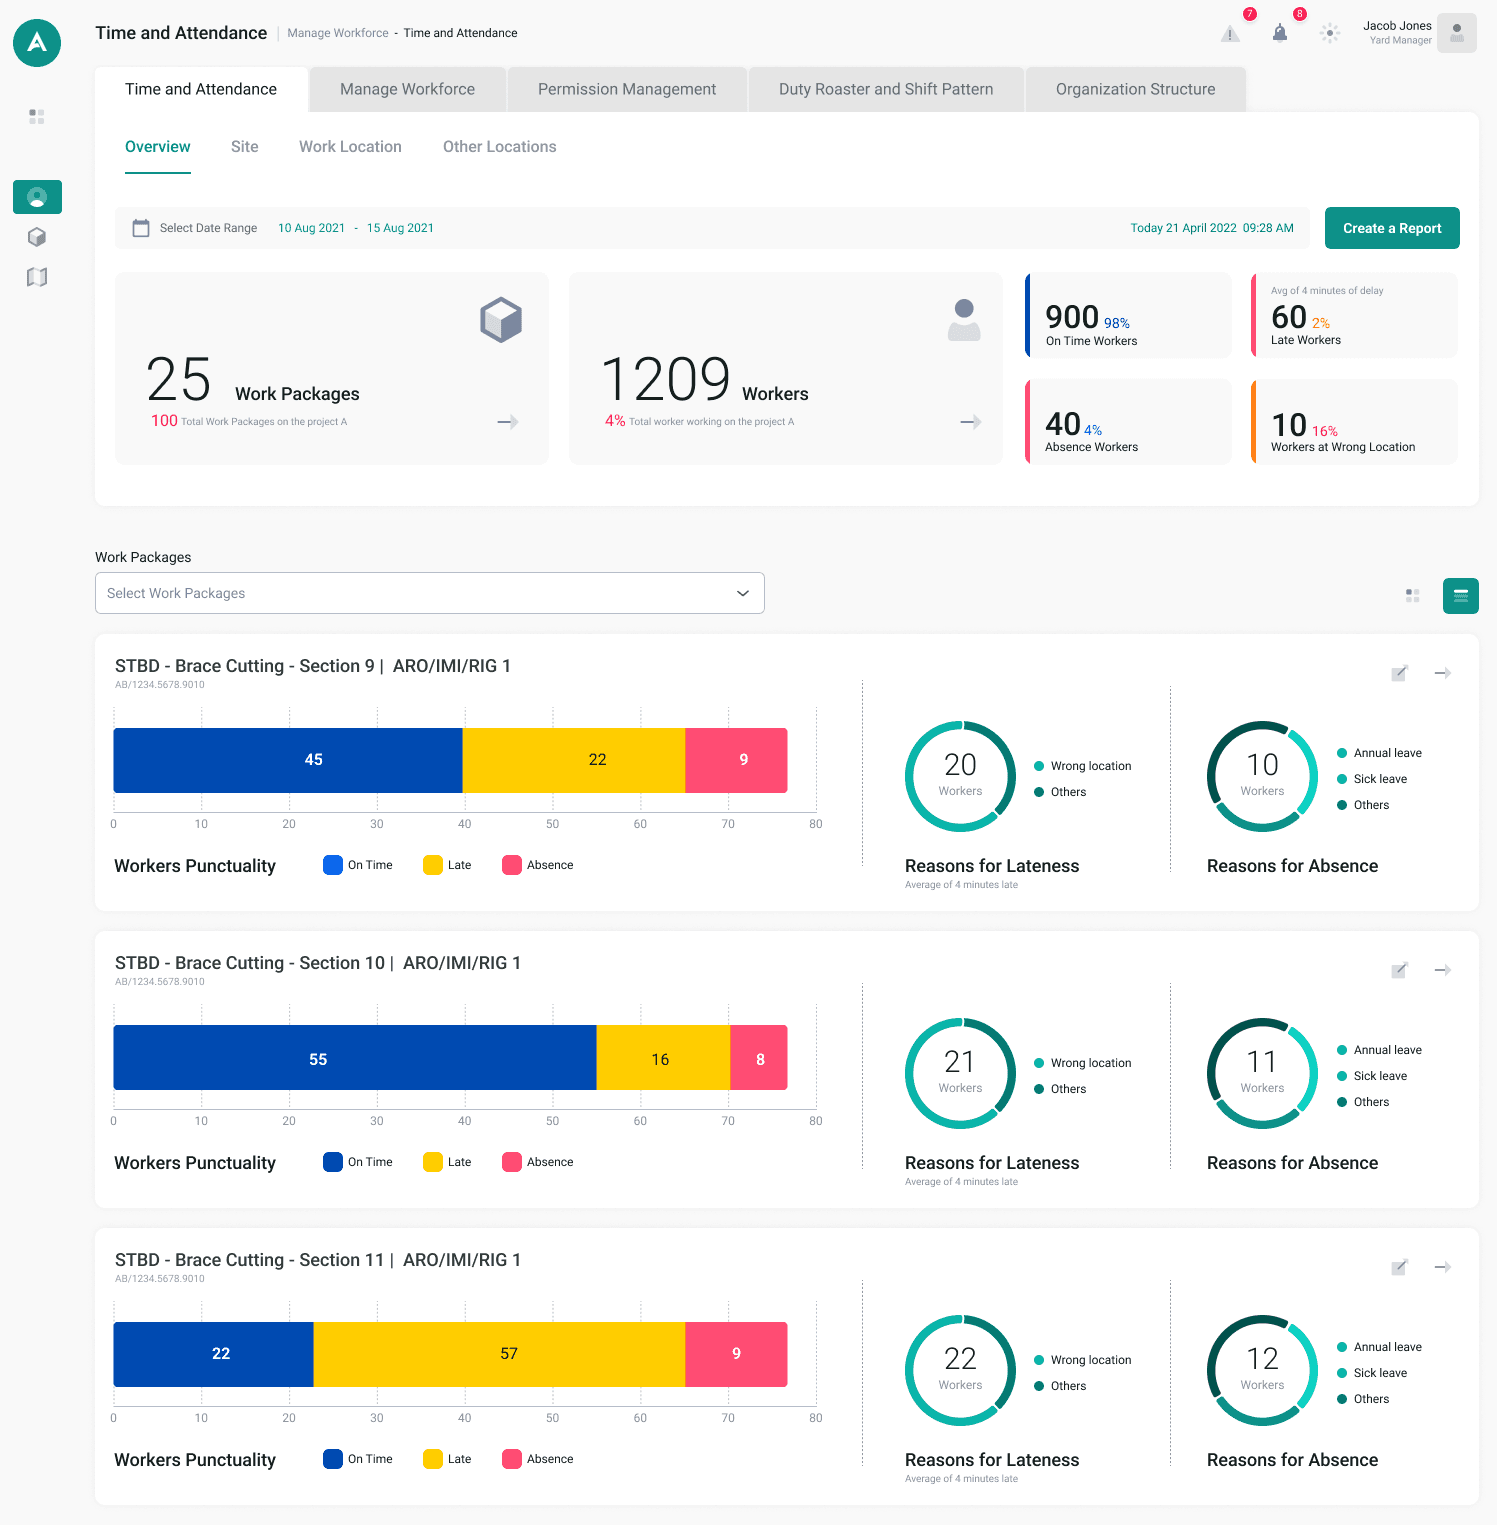Image resolution: width=1497 pixels, height=1525 pixels.
Task: Open the Permission Management tab
Action: (x=627, y=89)
